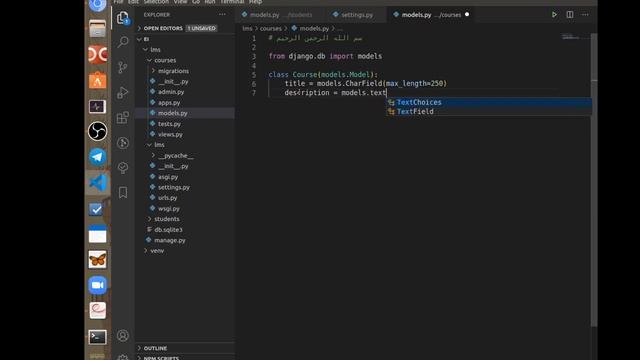This screenshot has height=360, width=640.
Task: Open views.py in the explorer
Action: tap(170, 134)
